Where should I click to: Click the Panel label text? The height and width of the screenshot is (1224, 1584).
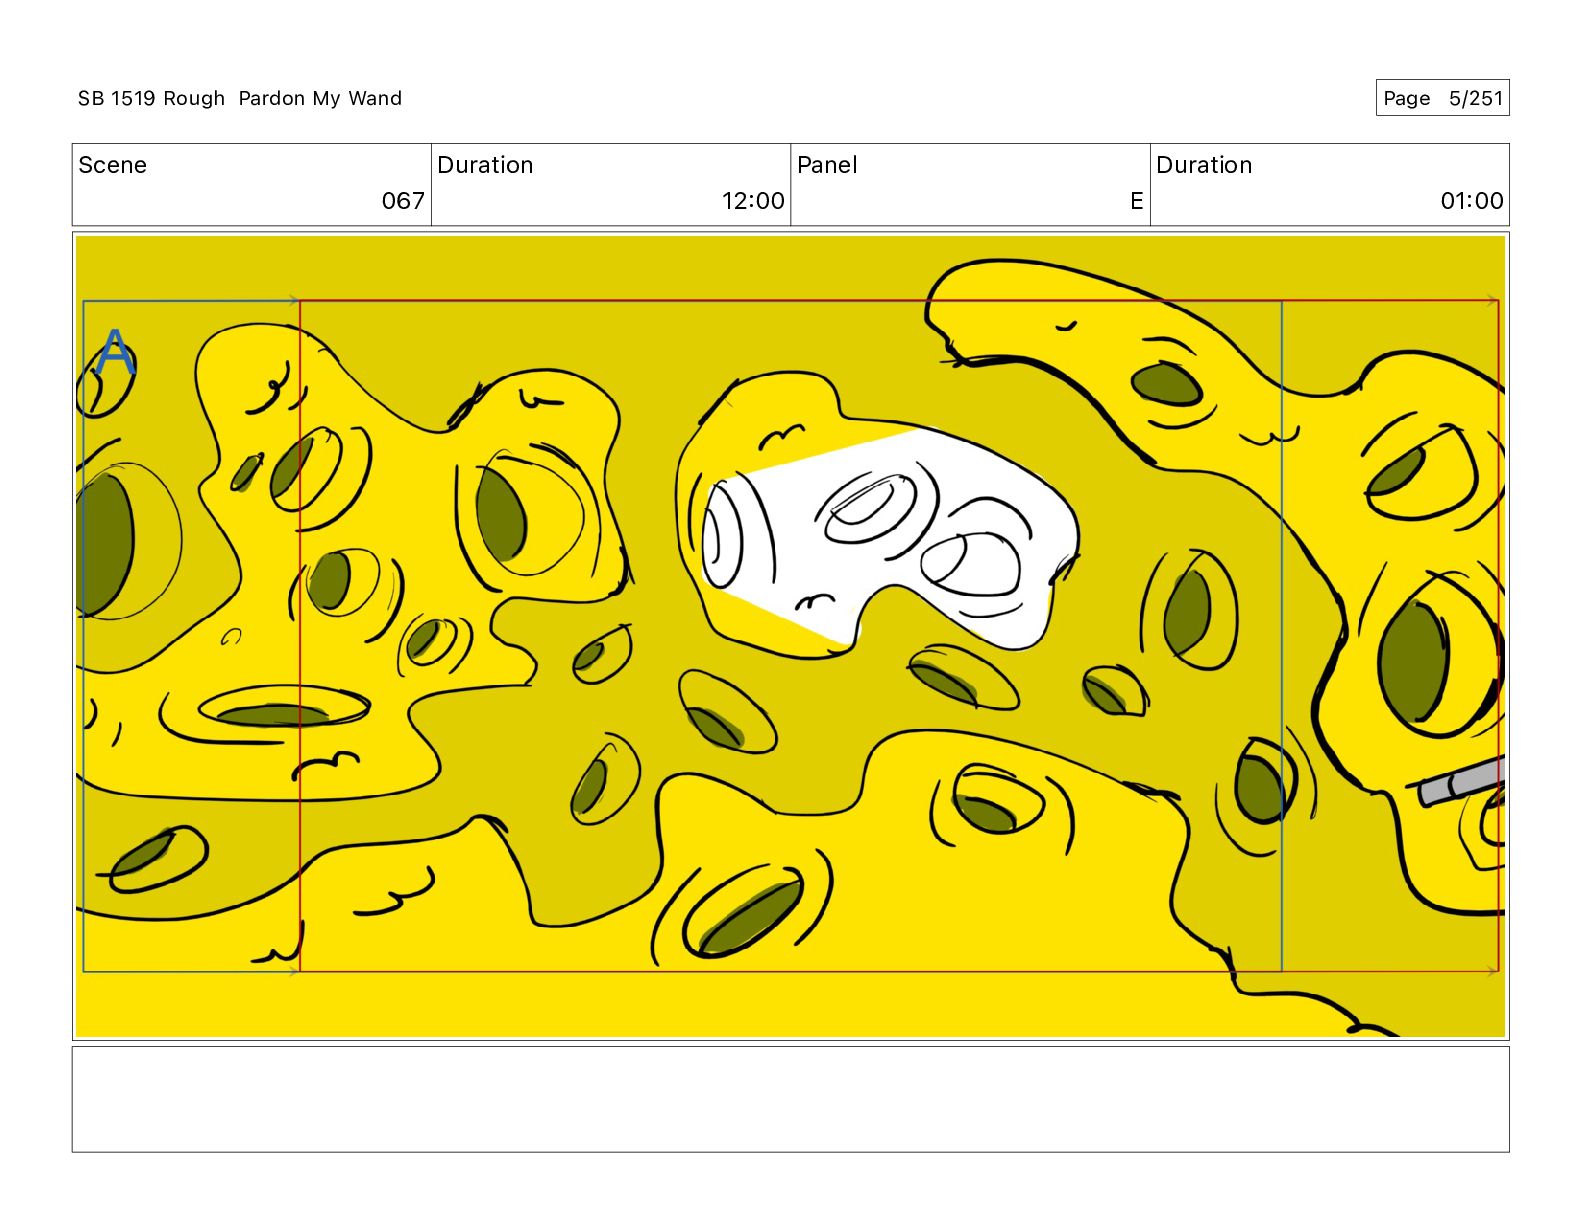click(x=827, y=165)
